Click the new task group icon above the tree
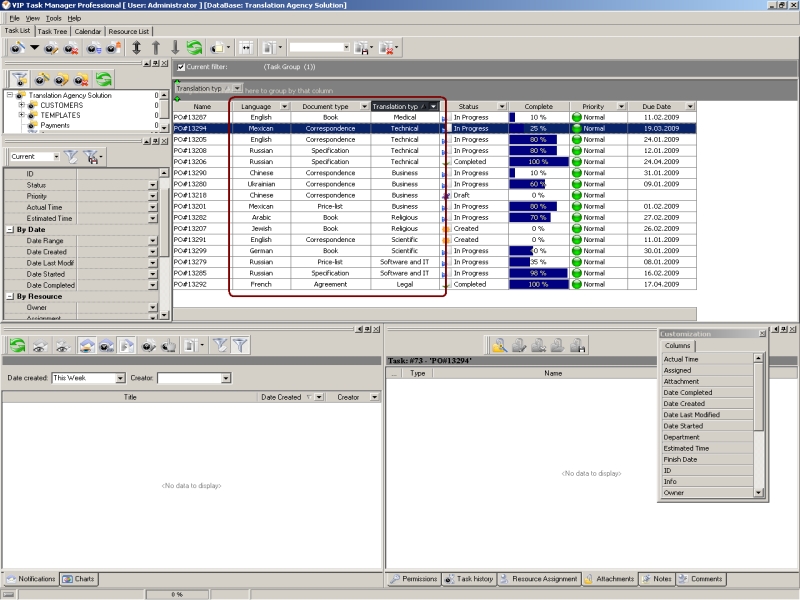Image resolution: width=800 pixels, height=600 pixels. click(x=41, y=80)
